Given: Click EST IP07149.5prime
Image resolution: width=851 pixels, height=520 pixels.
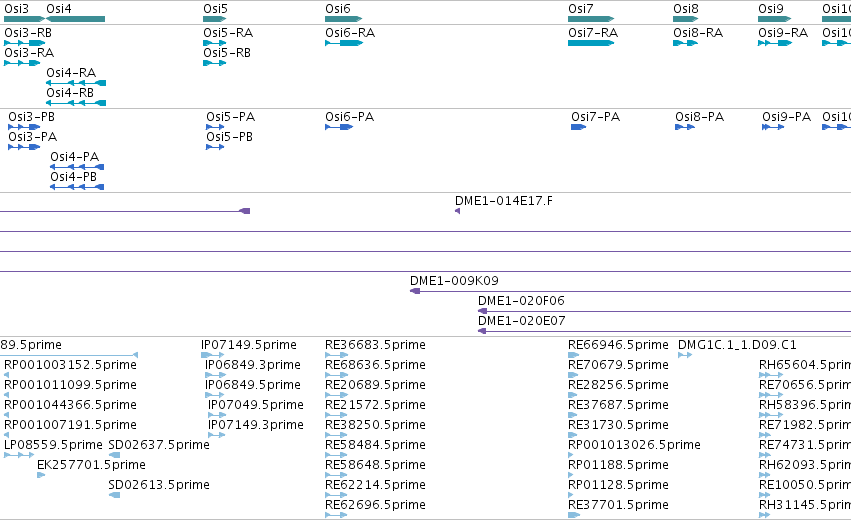Looking at the screenshot, I should 213,355.
